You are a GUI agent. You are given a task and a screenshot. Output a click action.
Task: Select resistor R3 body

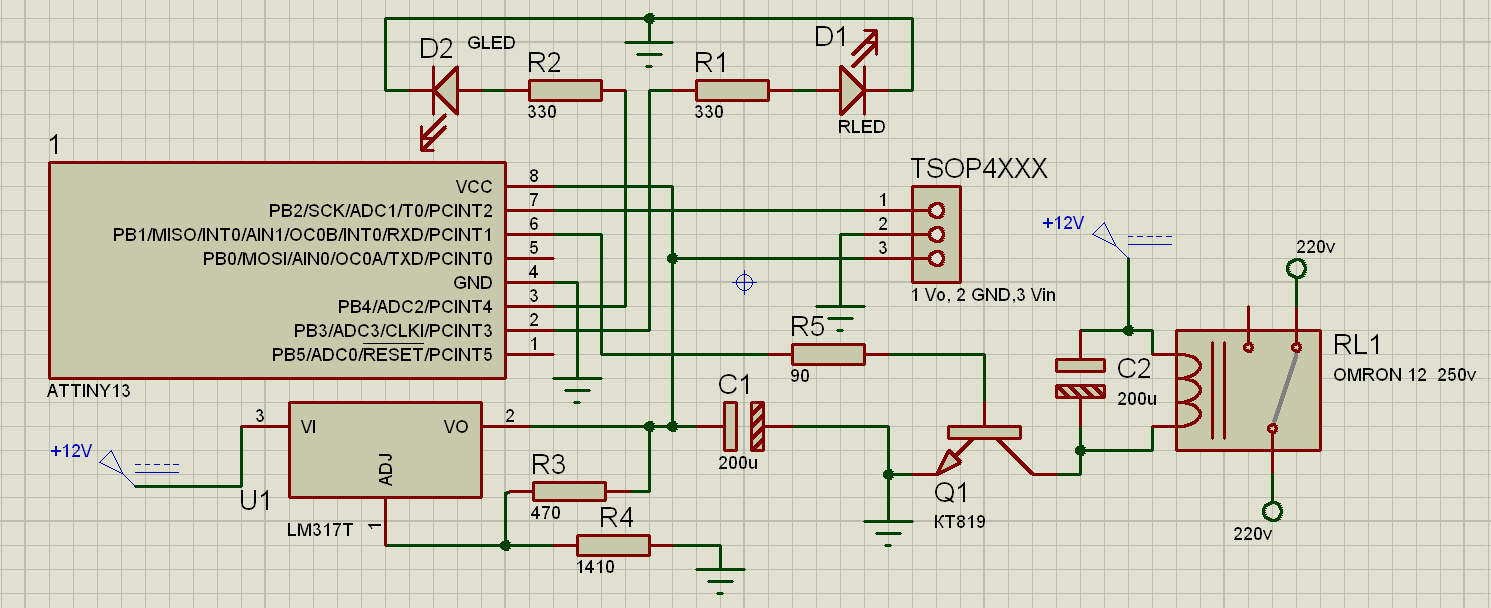point(569,491)
